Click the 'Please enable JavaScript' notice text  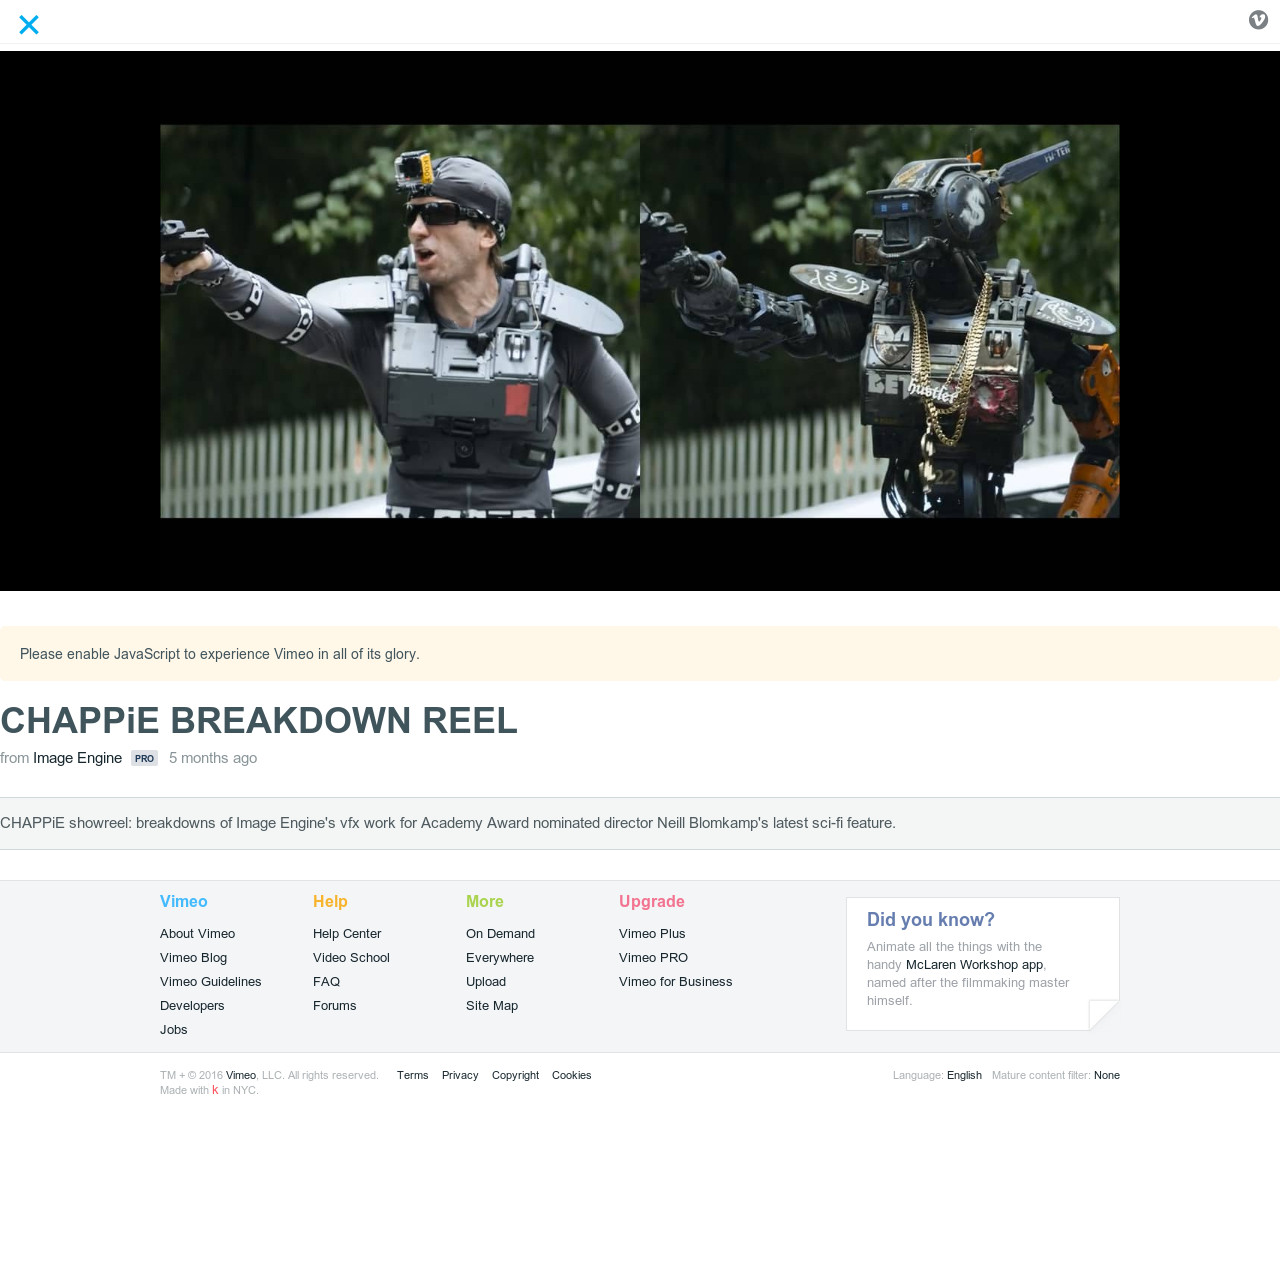(x=220, y=654)
